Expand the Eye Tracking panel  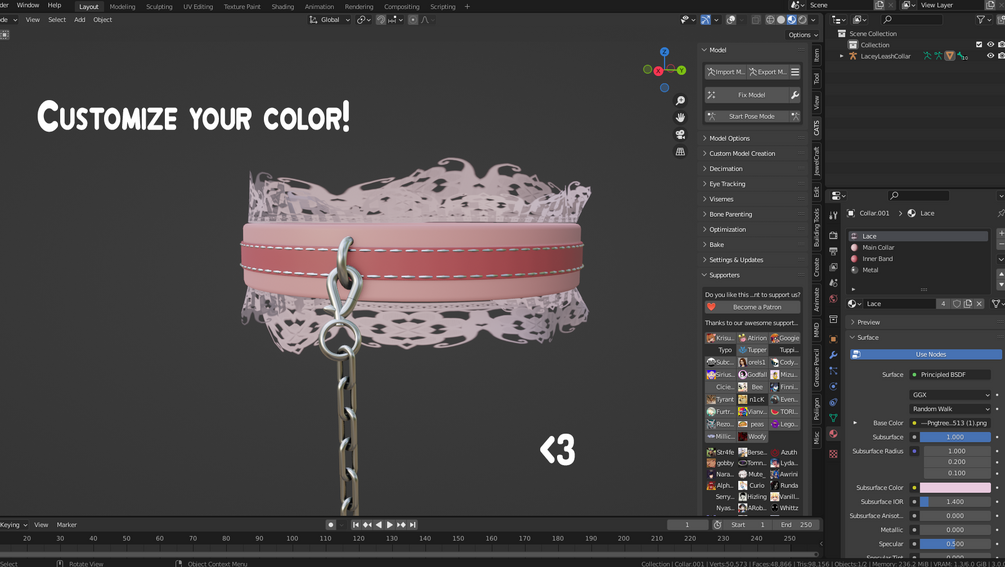tap(727, 184)
